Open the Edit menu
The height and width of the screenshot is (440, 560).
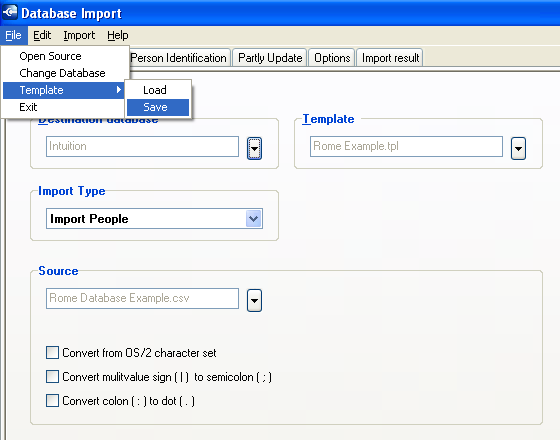click(42, 35)
